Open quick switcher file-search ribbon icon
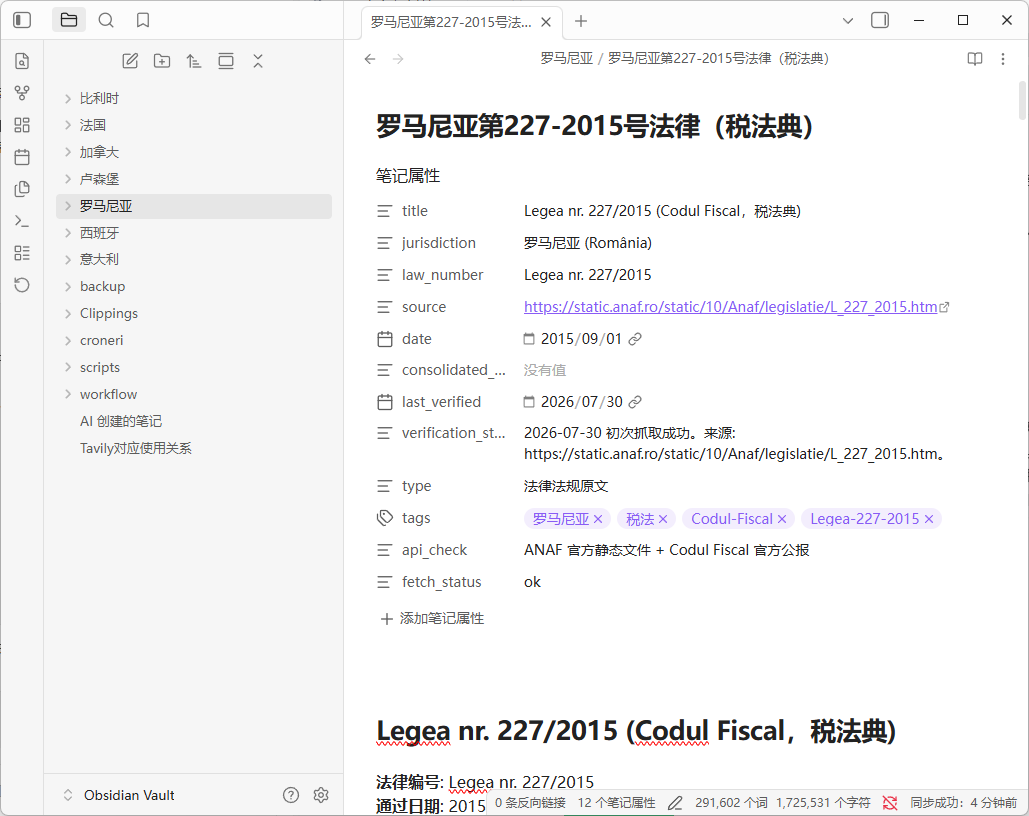 [22, 61]
